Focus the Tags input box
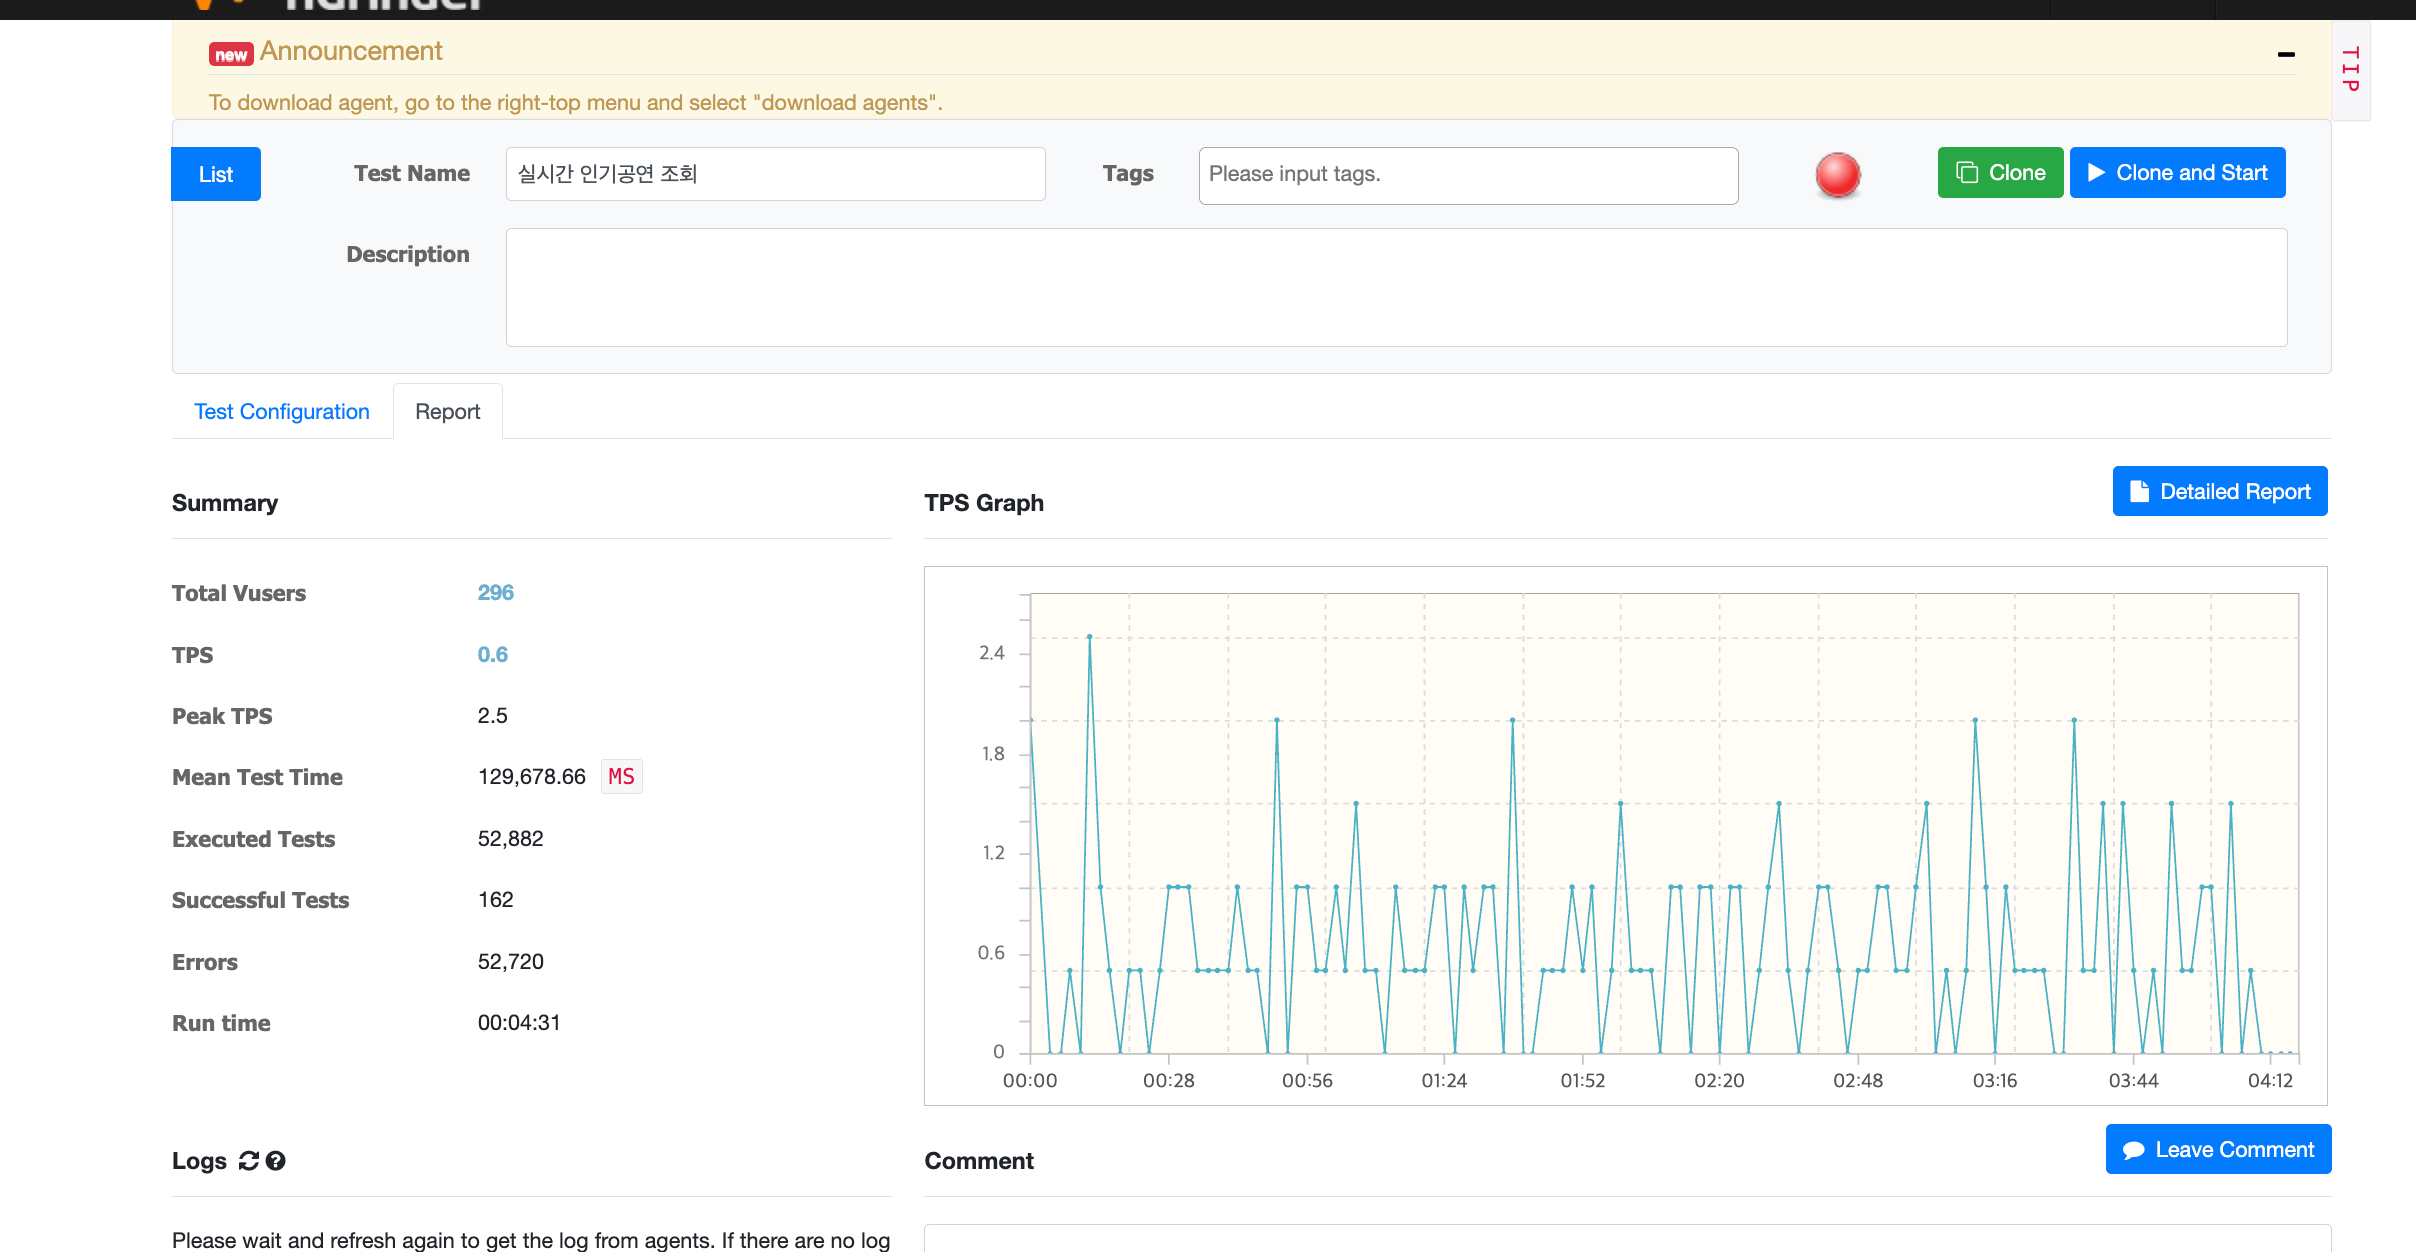This screenshot has height=1252, width=2416. pyautogui.click(x=1467, y=175)
